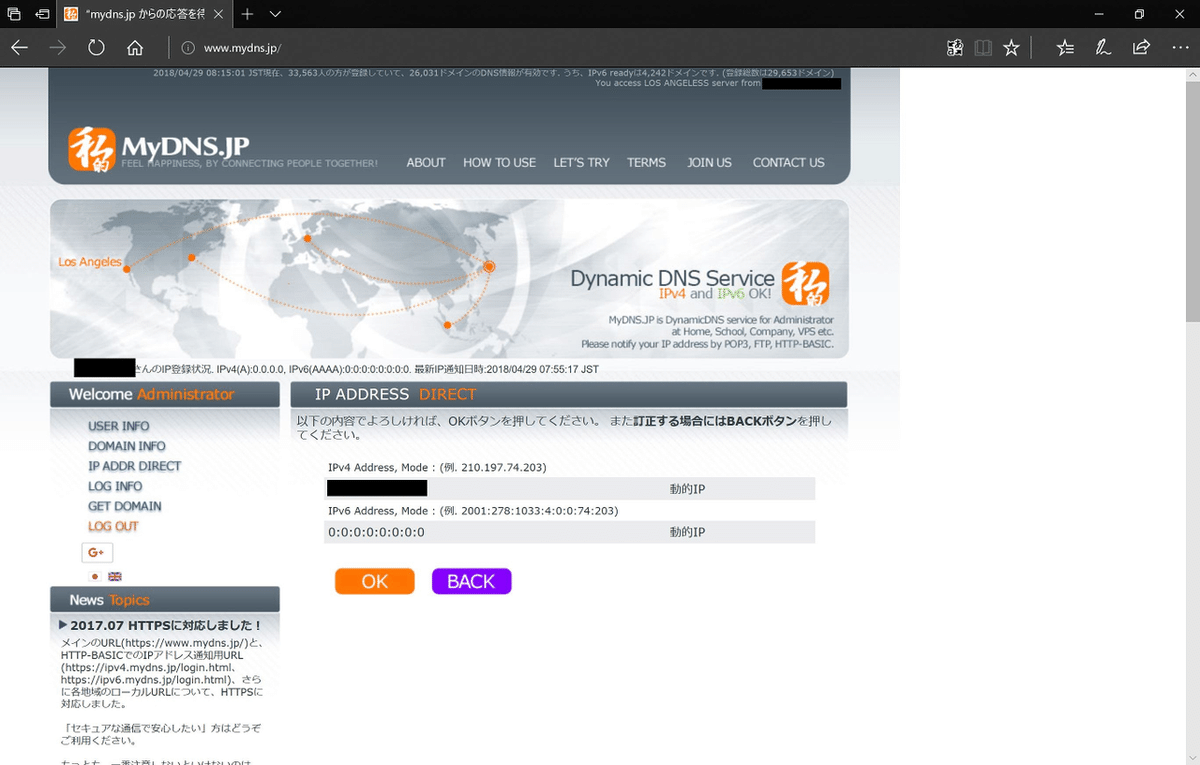Image resolution: width=1200 pixels, height=765 pixels.
Task: Switch language to Japanese flag
Action: coord(96,577)
